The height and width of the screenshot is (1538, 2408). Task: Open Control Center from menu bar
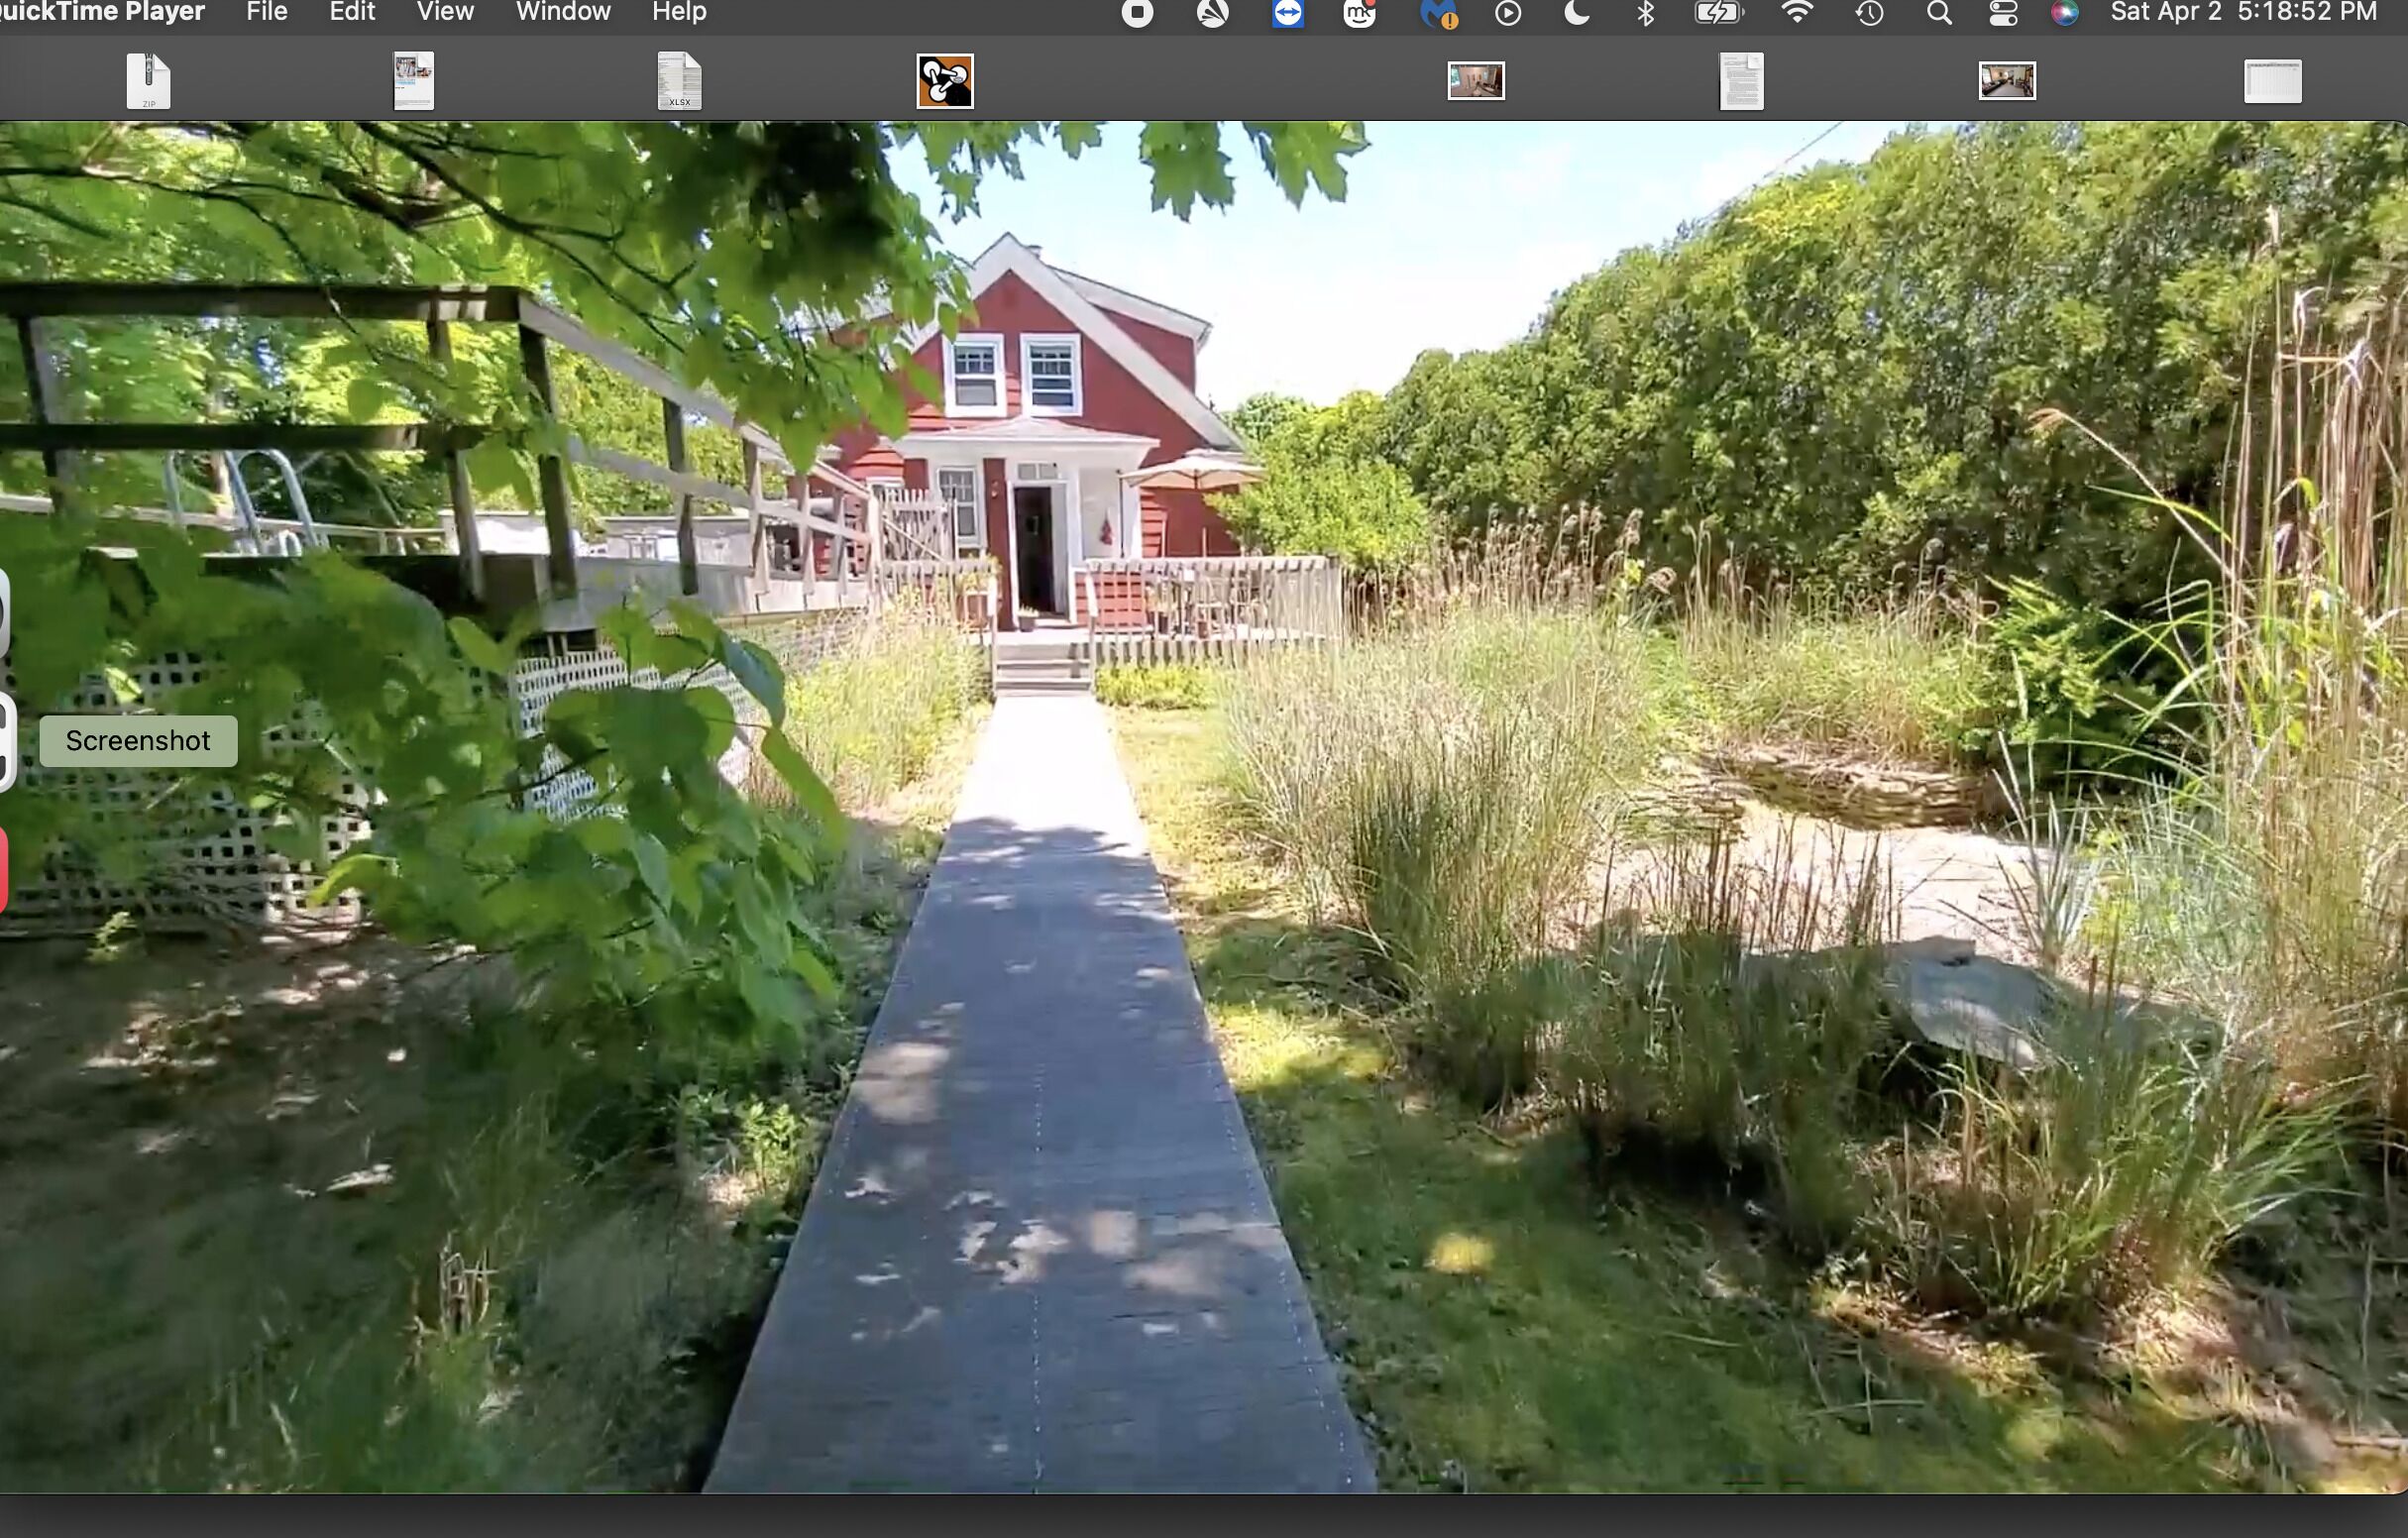(x=2003, y=13)
